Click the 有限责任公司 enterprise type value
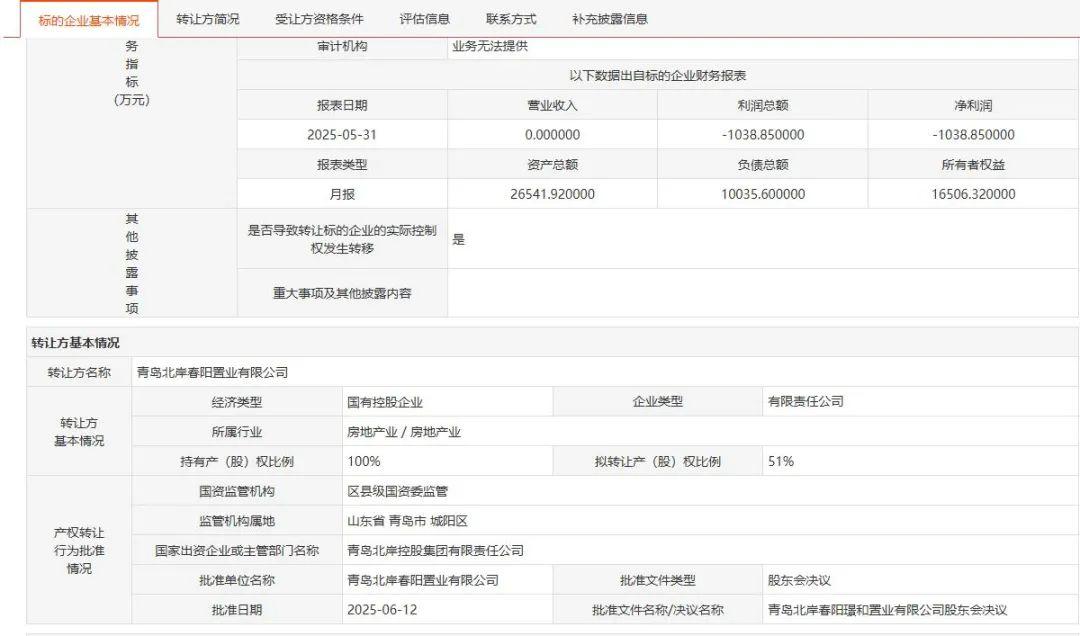 point(806,401)
